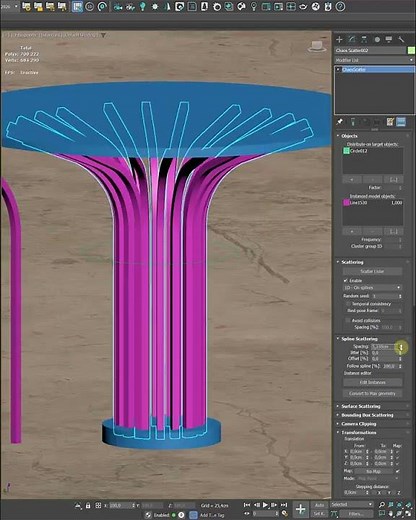The height and width of the screenshot is (520, 416).
Task: Click the Go to Start playback button
Action: pos(247,505)
